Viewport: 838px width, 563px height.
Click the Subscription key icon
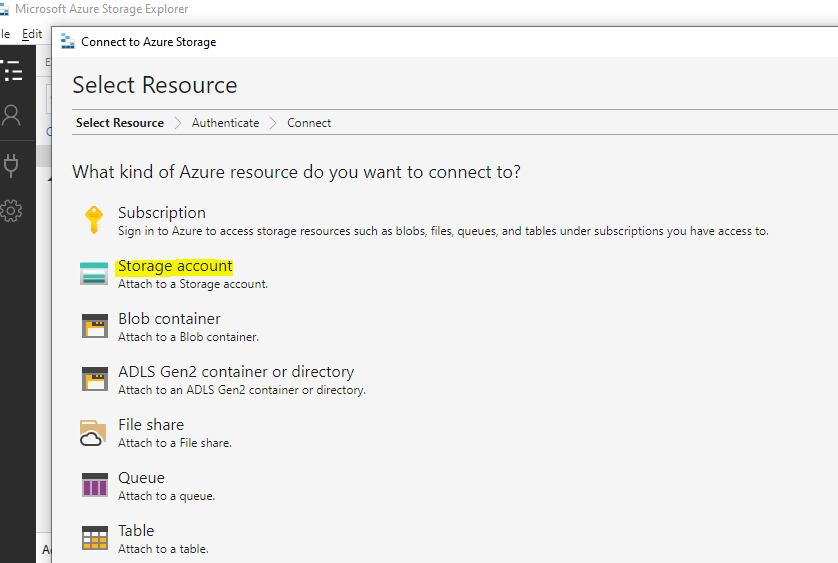click(94, 220)
